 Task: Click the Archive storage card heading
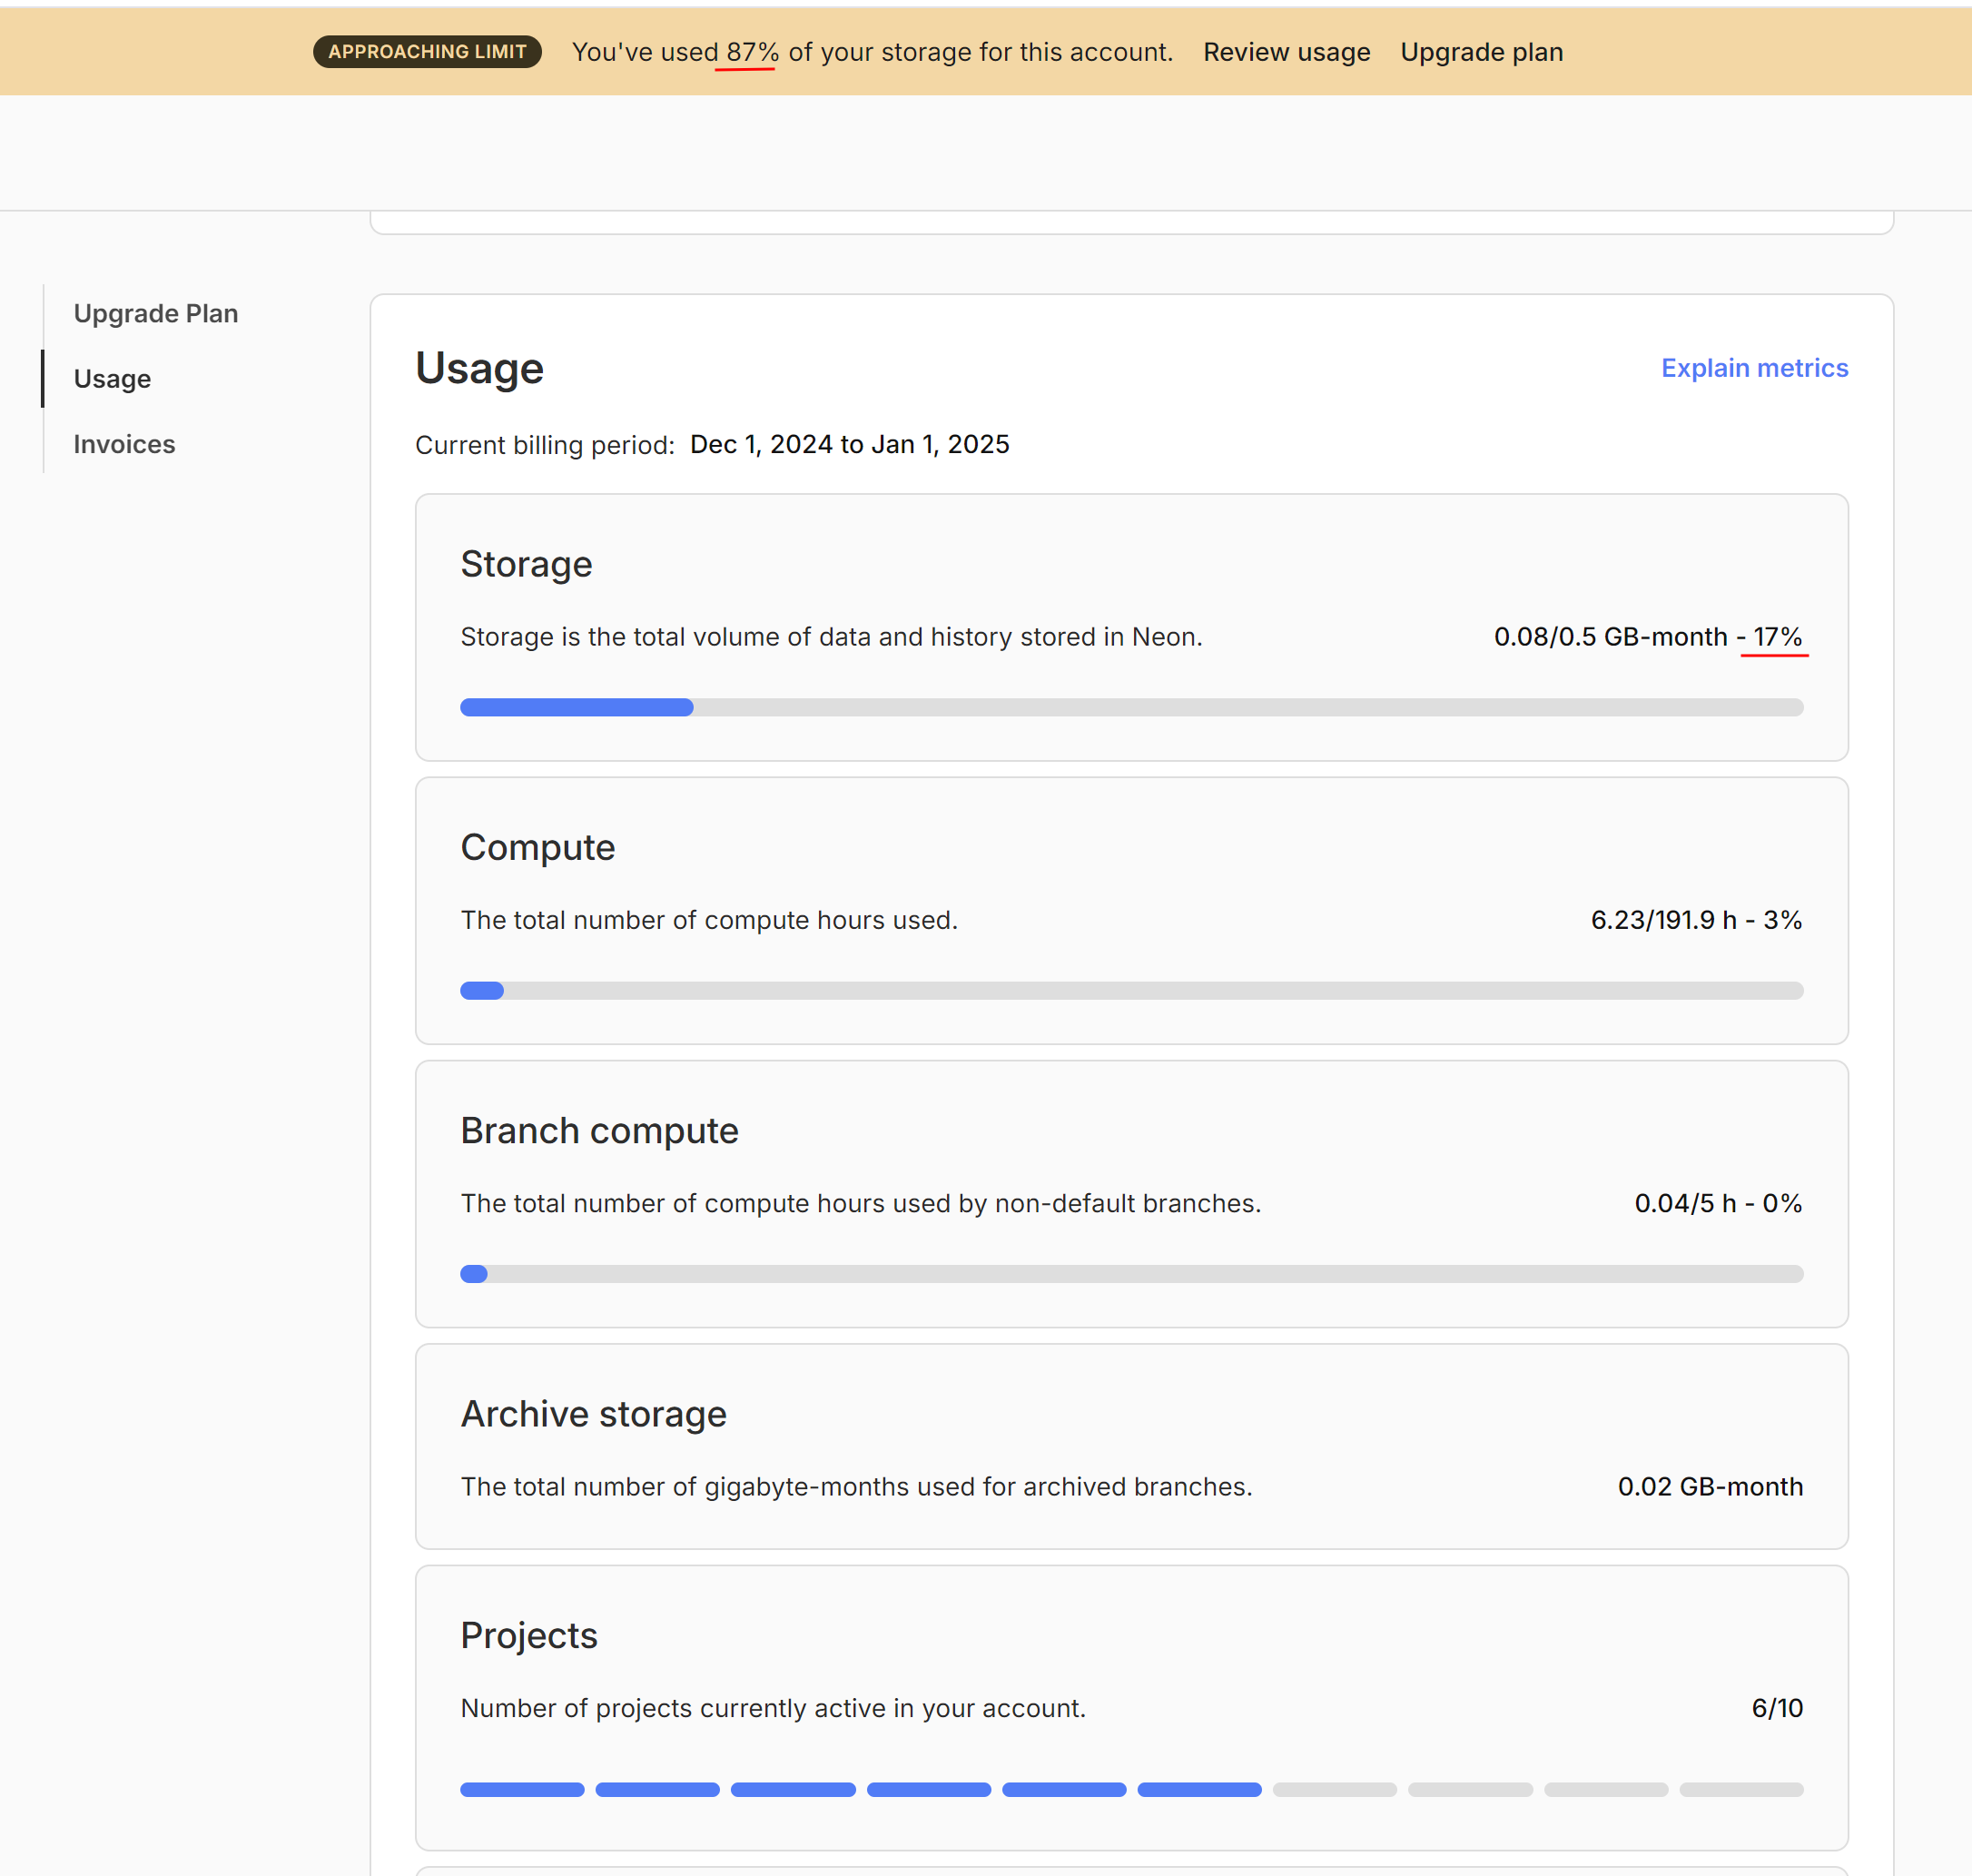[x=593, y=1415]
